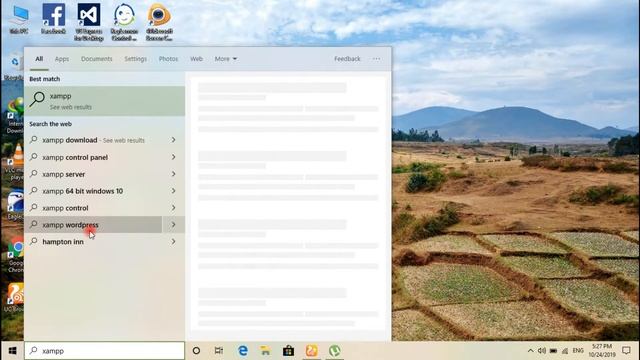Screen dimensions: 640x360
Task: Open uTorrent from the taskbar
Action: 335,351
